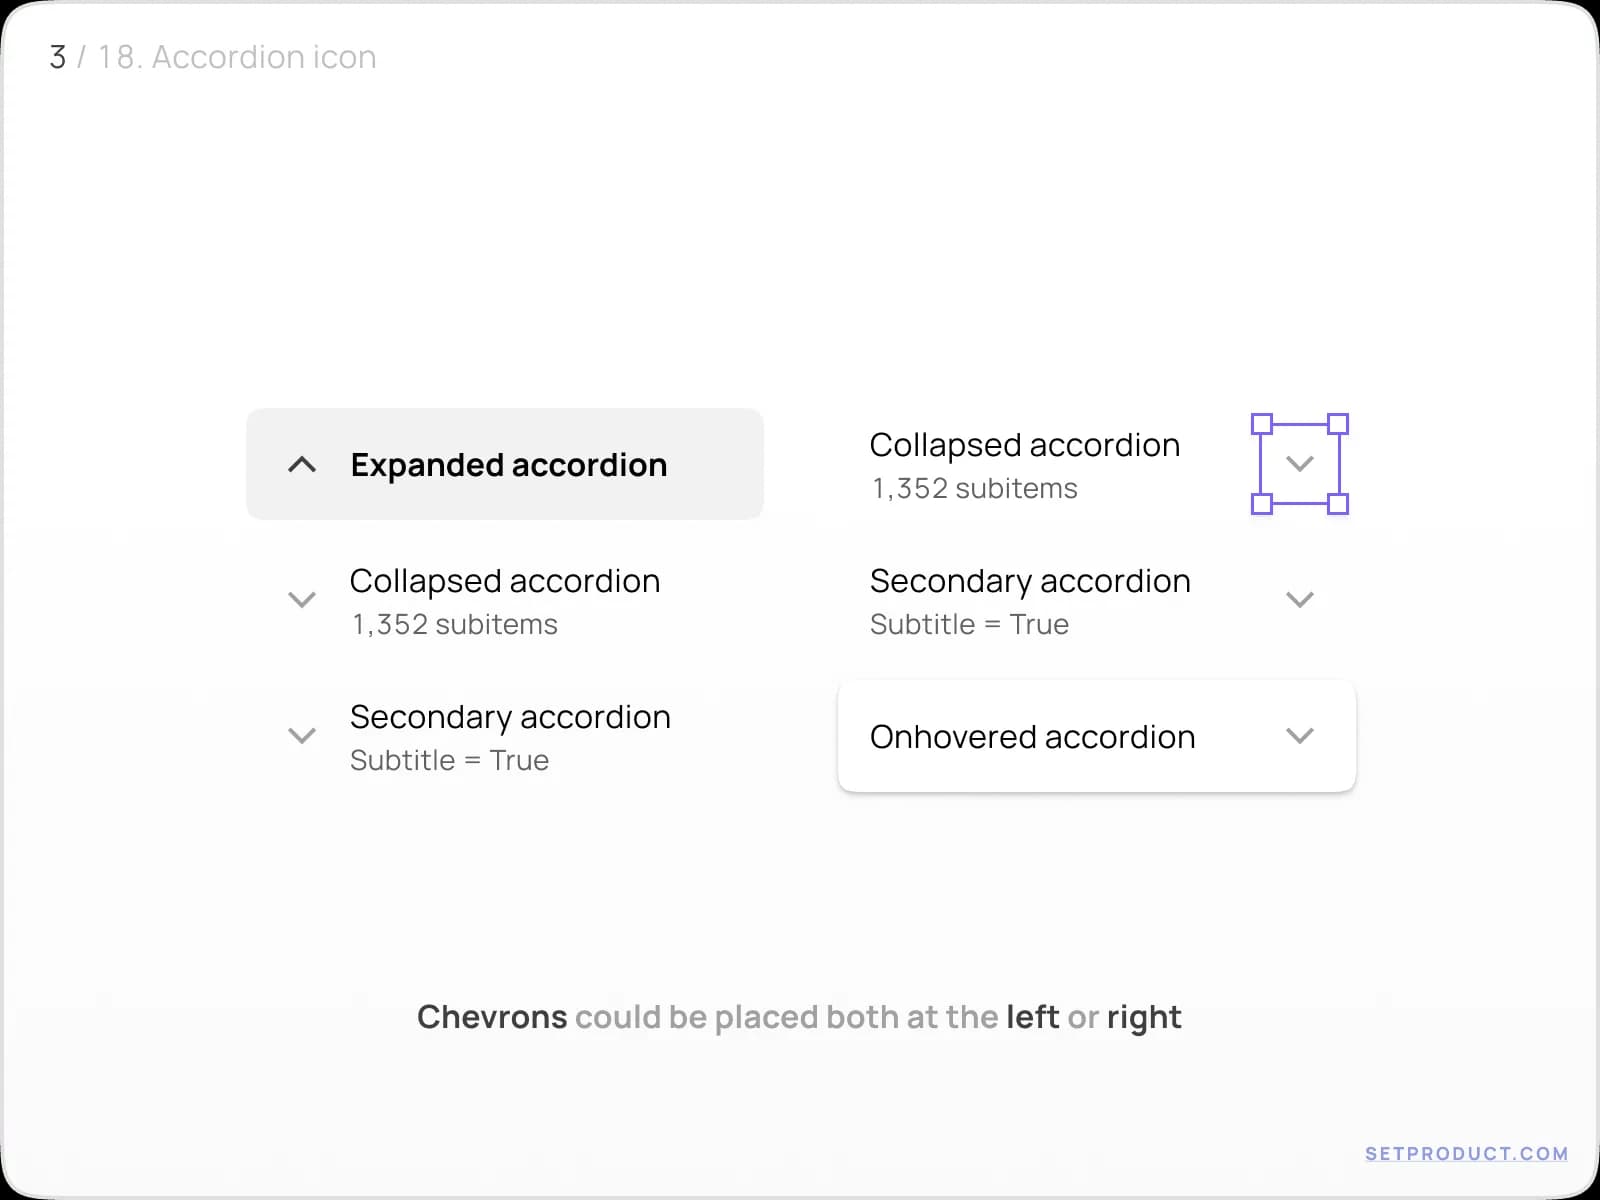Collapse the Expanded accordion
Screen dimensions: 1600x1200
(505, 464)
